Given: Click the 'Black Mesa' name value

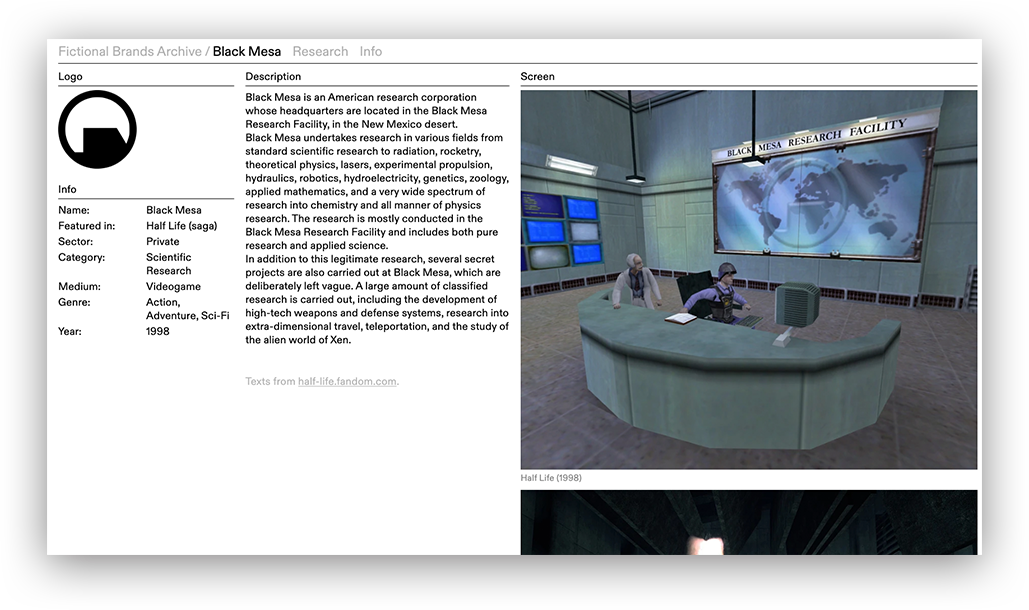Looking at the screenshot, I should tap(174, 210).
